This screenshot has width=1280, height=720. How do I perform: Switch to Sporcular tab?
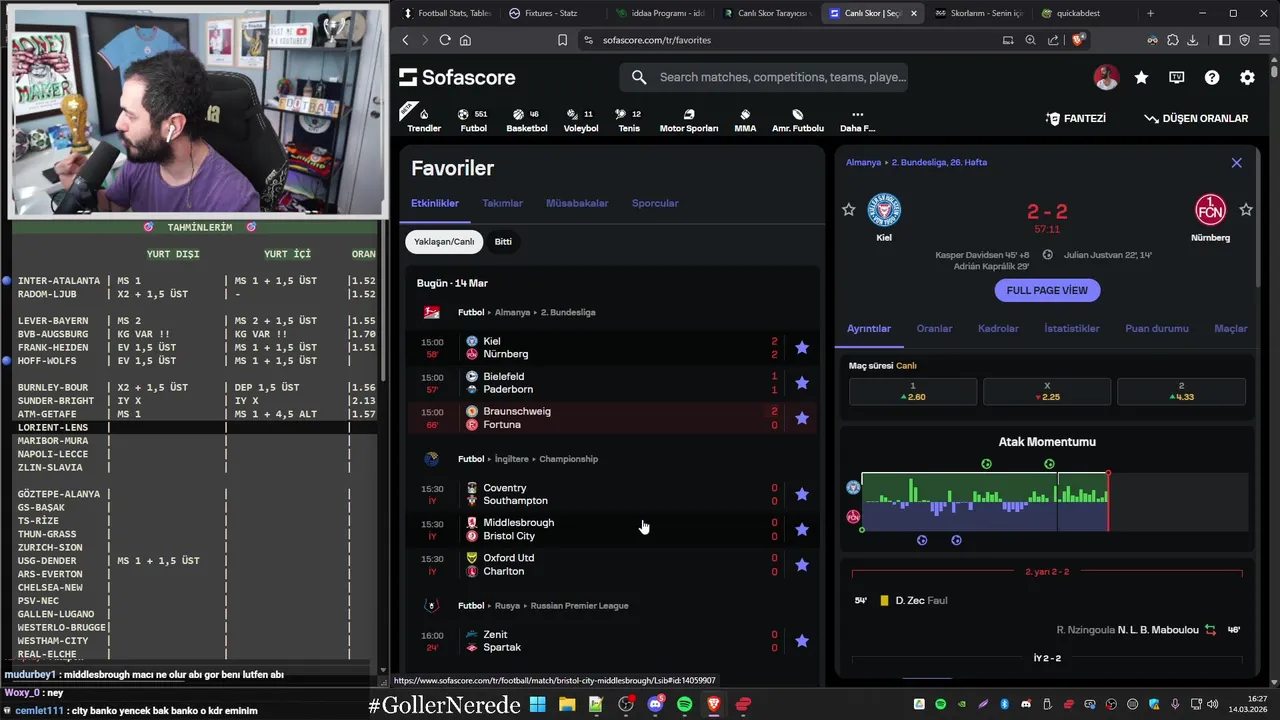655,203
